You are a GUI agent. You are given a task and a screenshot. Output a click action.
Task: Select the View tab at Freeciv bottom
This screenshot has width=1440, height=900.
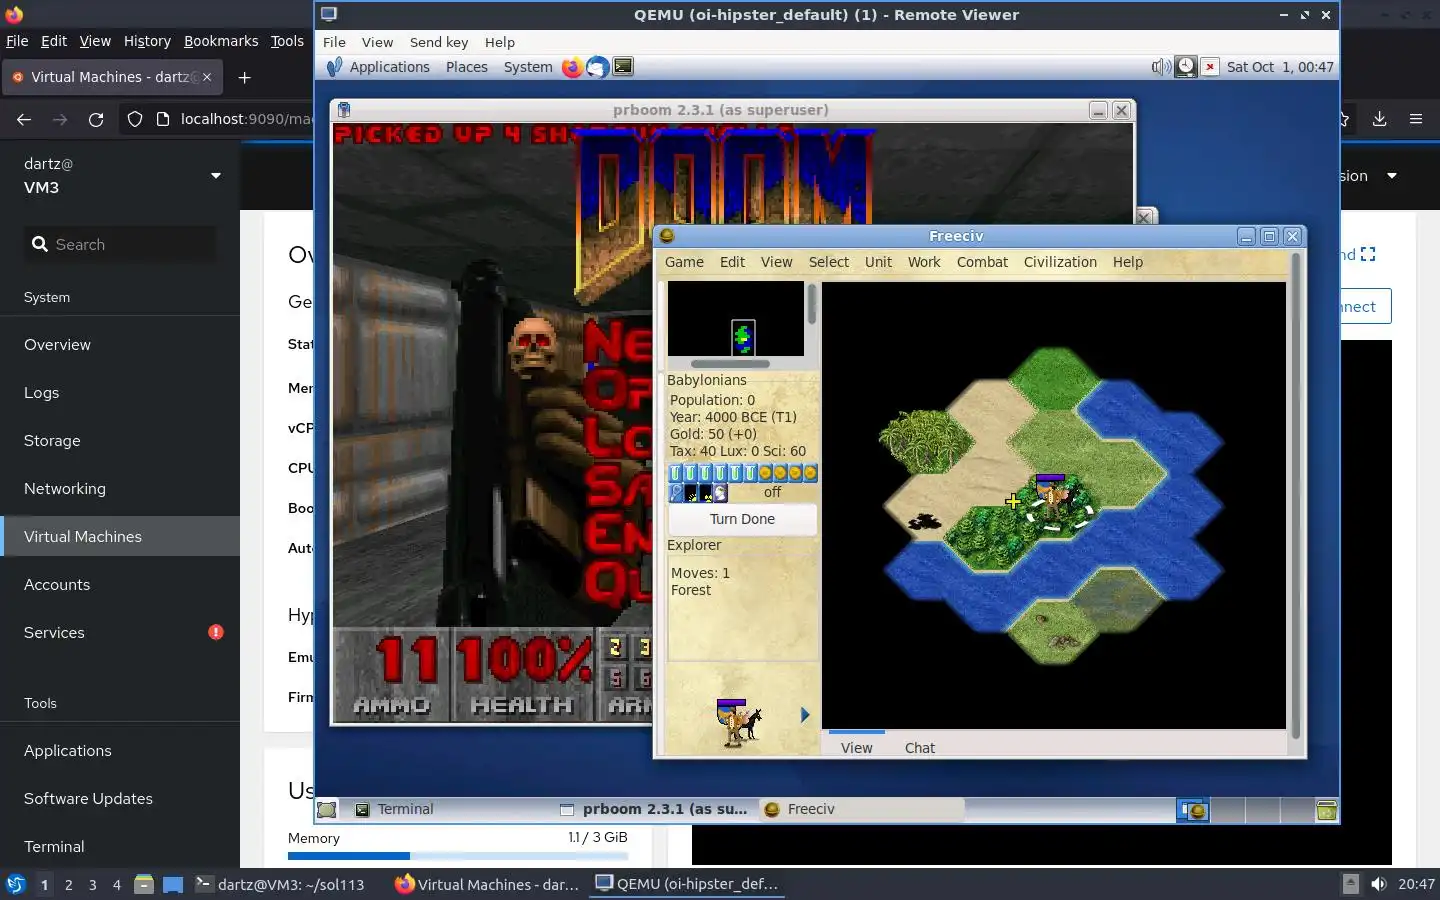tap(856, 748)
